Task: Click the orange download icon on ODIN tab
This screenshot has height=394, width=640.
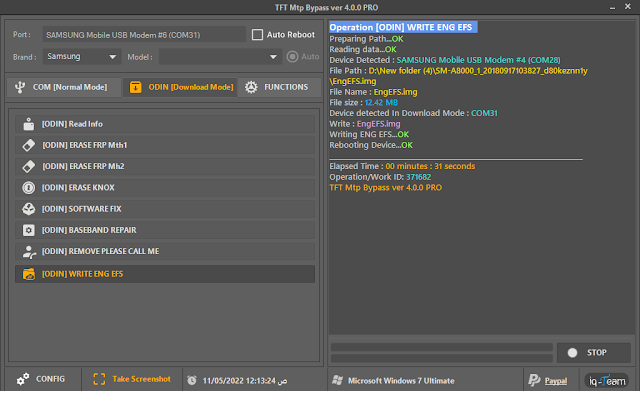Action: tap(136, 87)
